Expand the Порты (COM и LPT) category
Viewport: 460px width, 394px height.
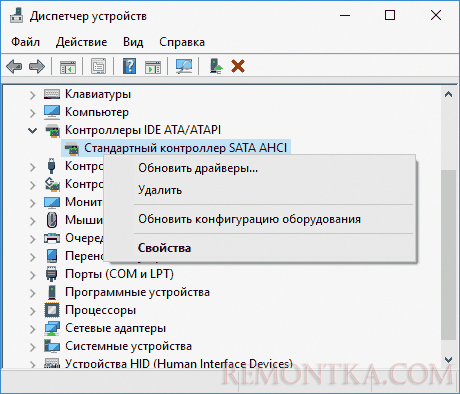click(32, 275)
